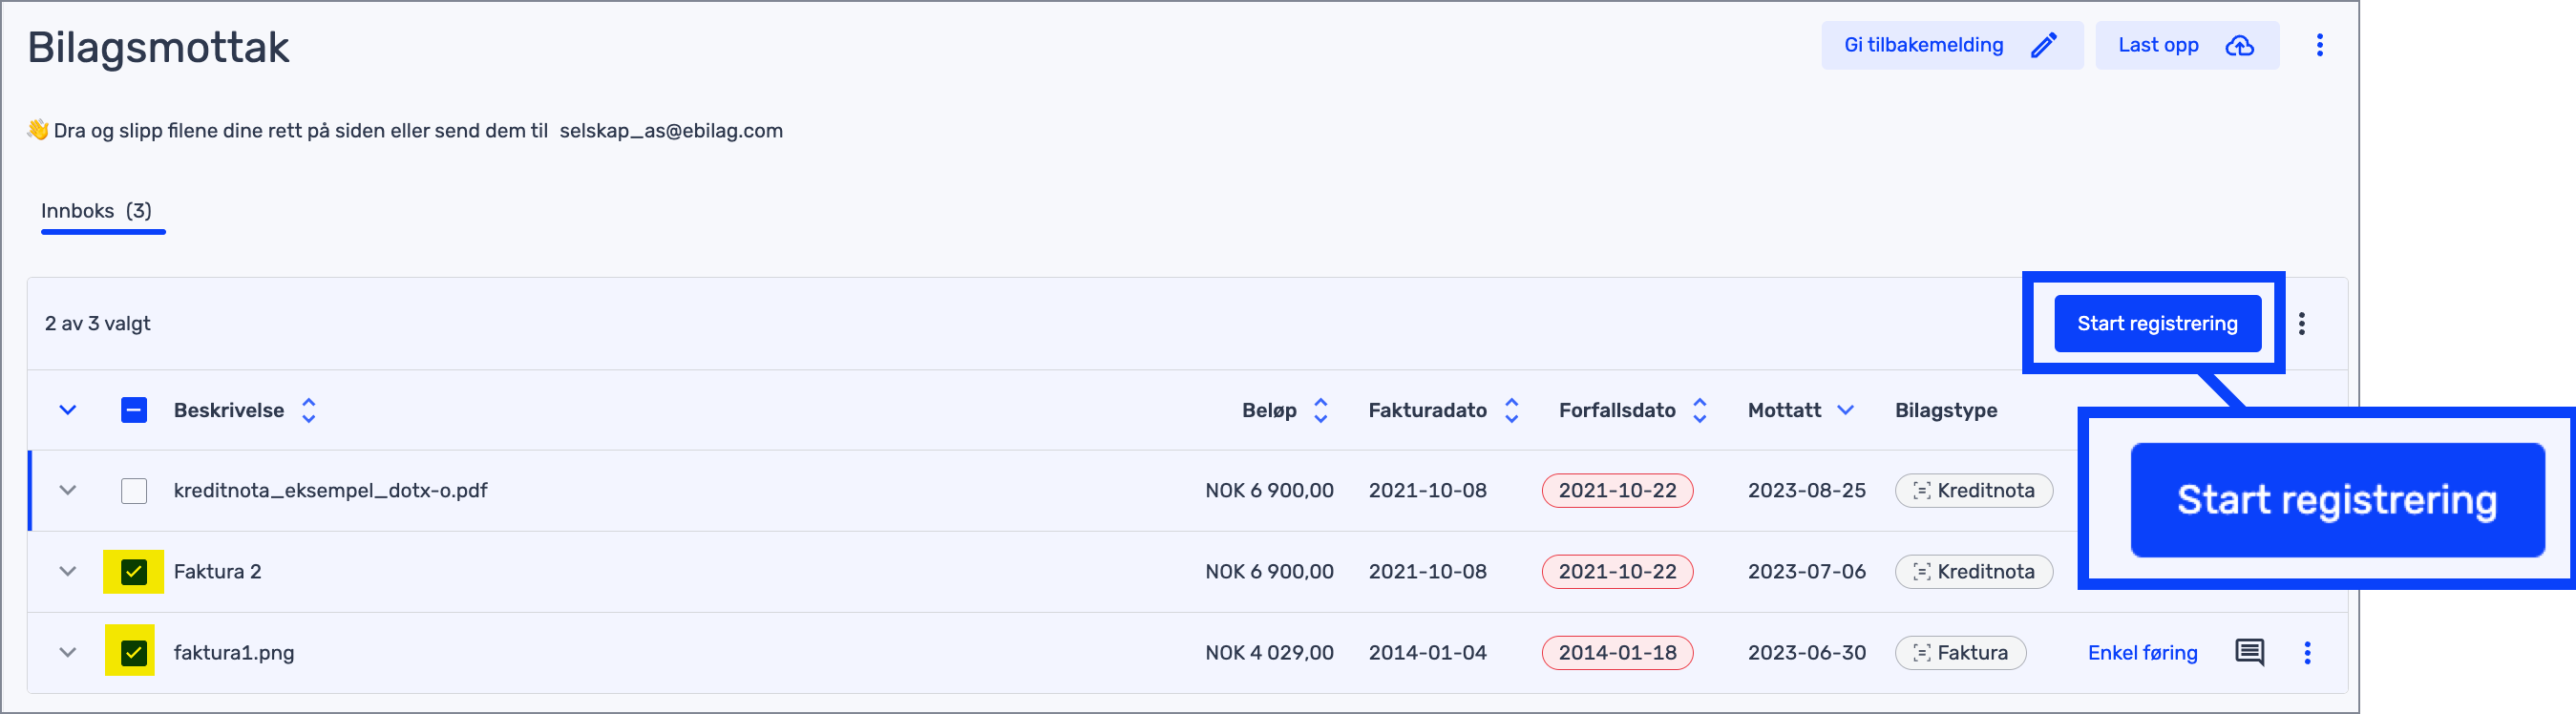This screenshot has height=714, width=2576.
Task: Uncheck the Faktura 2 checkbox
Action: [x=134, y=572]
